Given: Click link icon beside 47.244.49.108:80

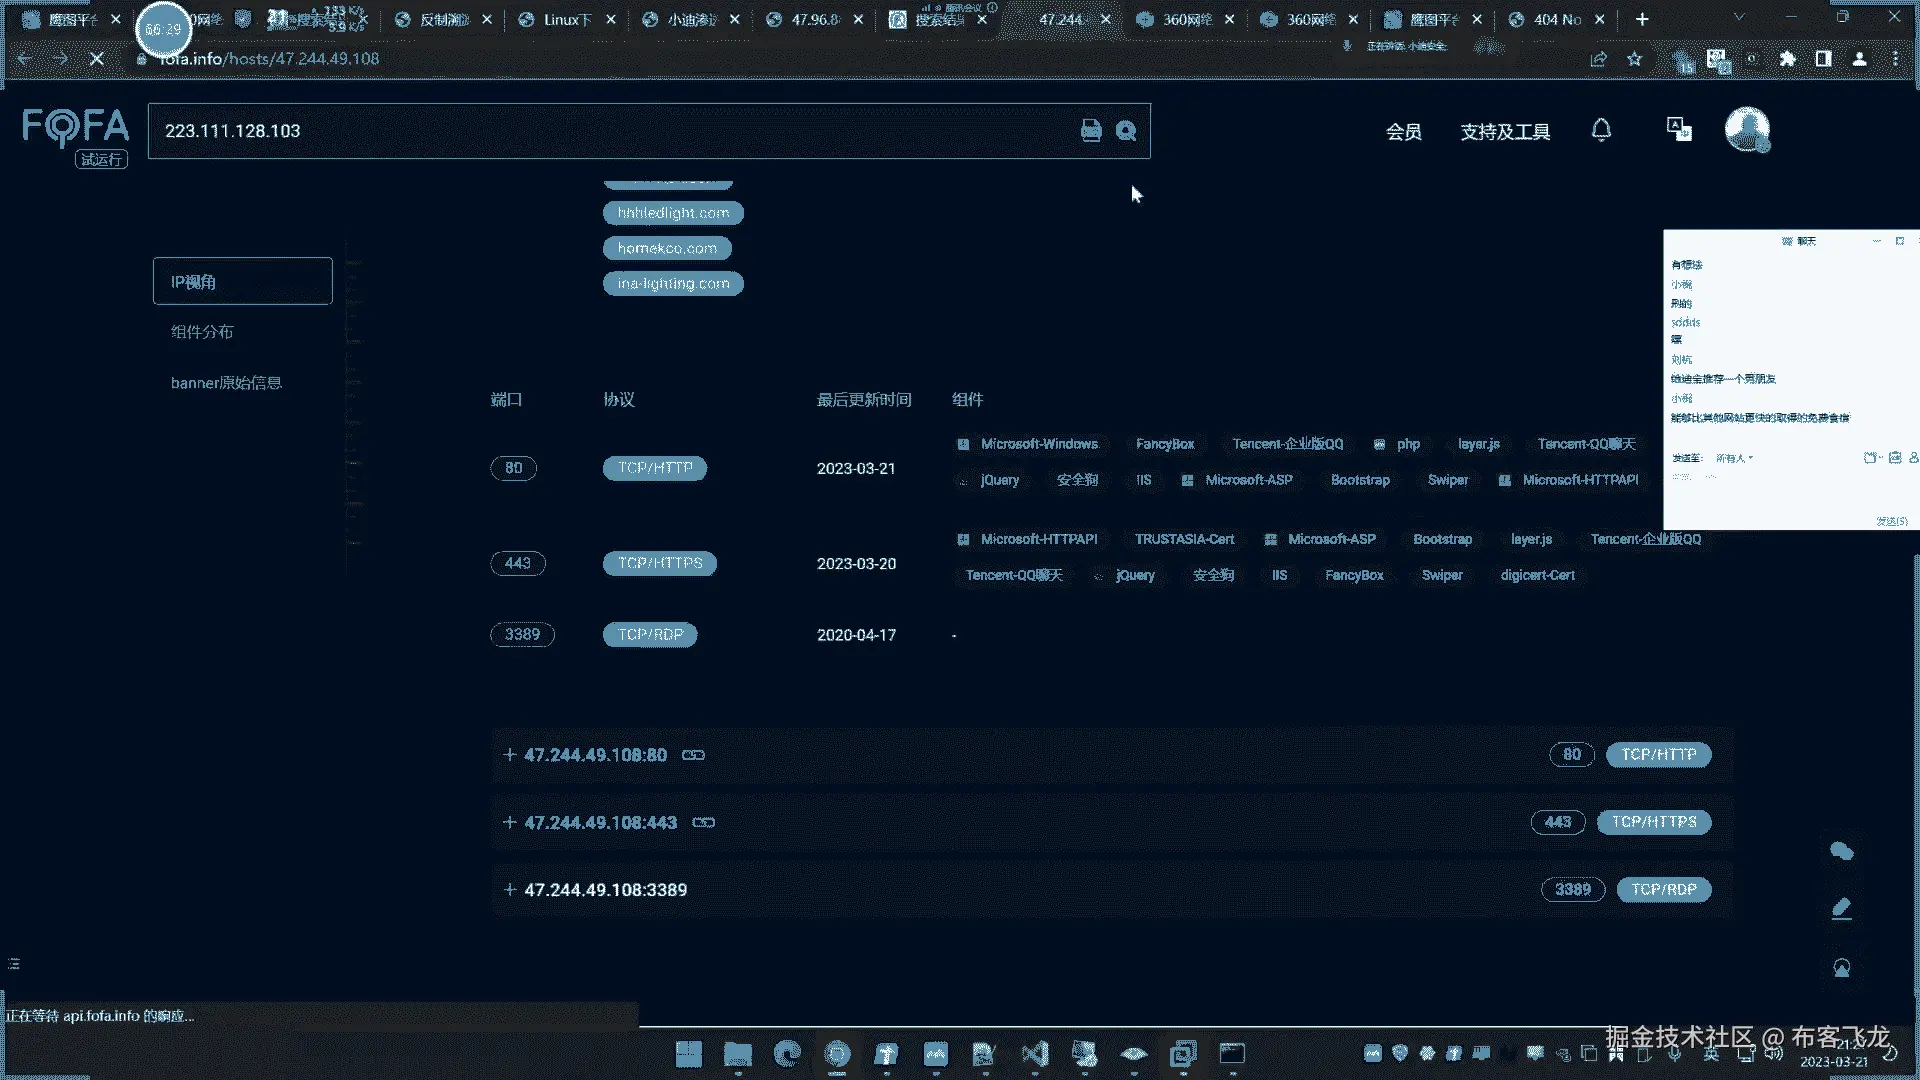Looking at the screenshot, I should 693,755.
